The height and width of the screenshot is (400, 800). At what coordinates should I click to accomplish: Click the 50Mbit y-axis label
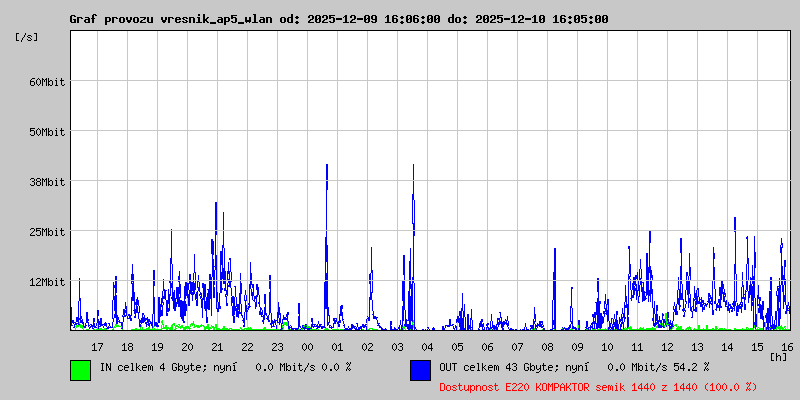tap(47, 132)
